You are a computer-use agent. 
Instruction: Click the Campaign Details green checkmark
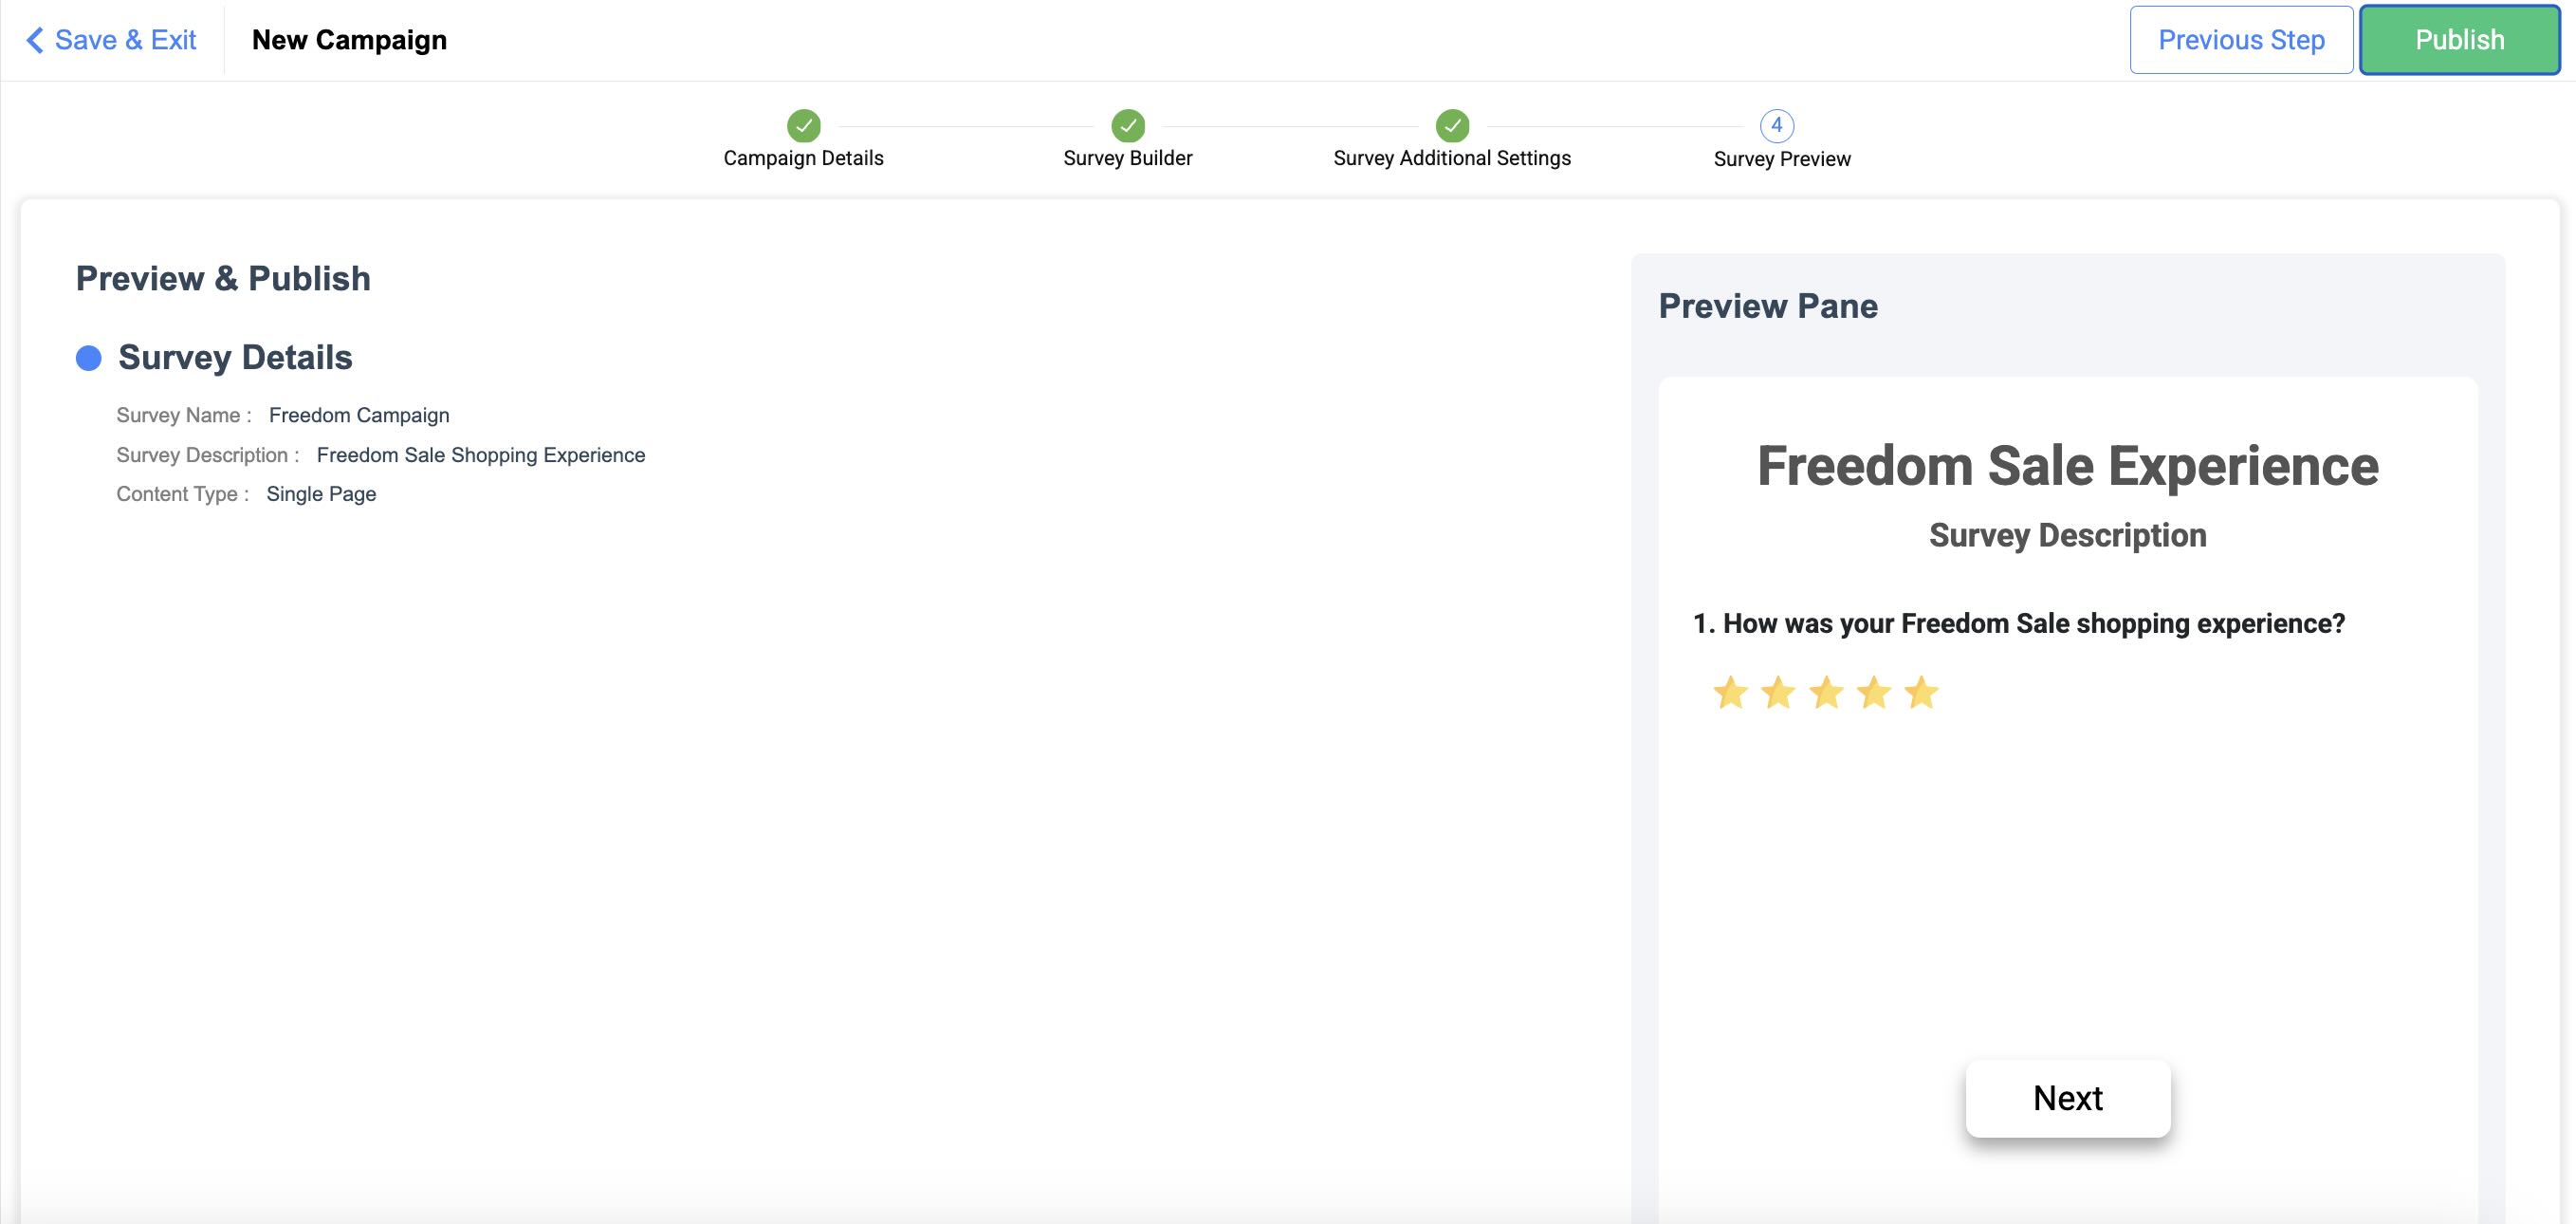(803, 126)
